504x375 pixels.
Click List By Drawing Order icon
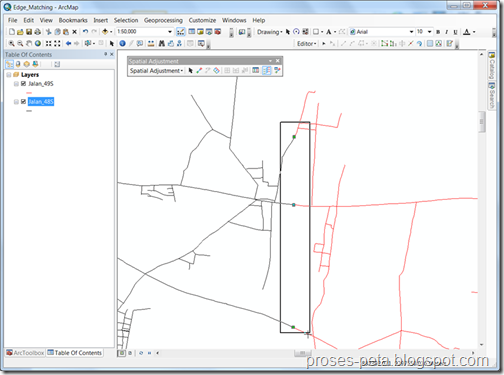(x=9, y=64)
